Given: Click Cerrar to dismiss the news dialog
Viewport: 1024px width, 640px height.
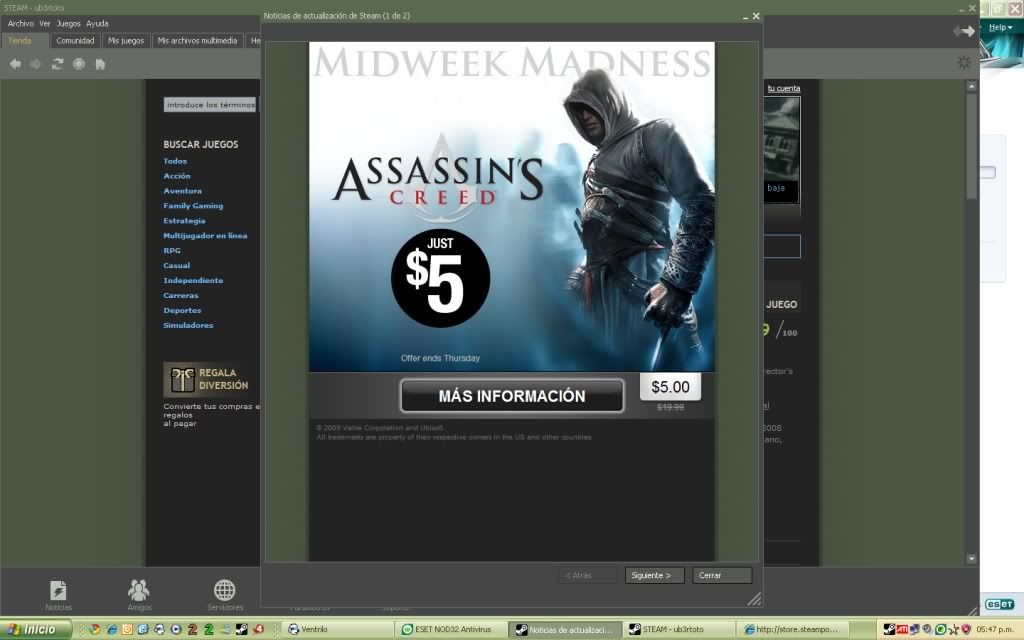Looking at the screenshot, I should 722,575.
